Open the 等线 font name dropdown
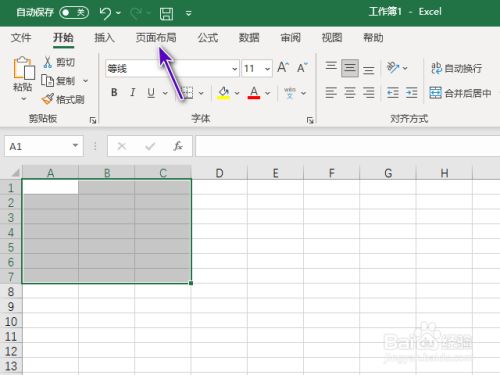Screen dimensions: 500x375 [x=235, y=69]
